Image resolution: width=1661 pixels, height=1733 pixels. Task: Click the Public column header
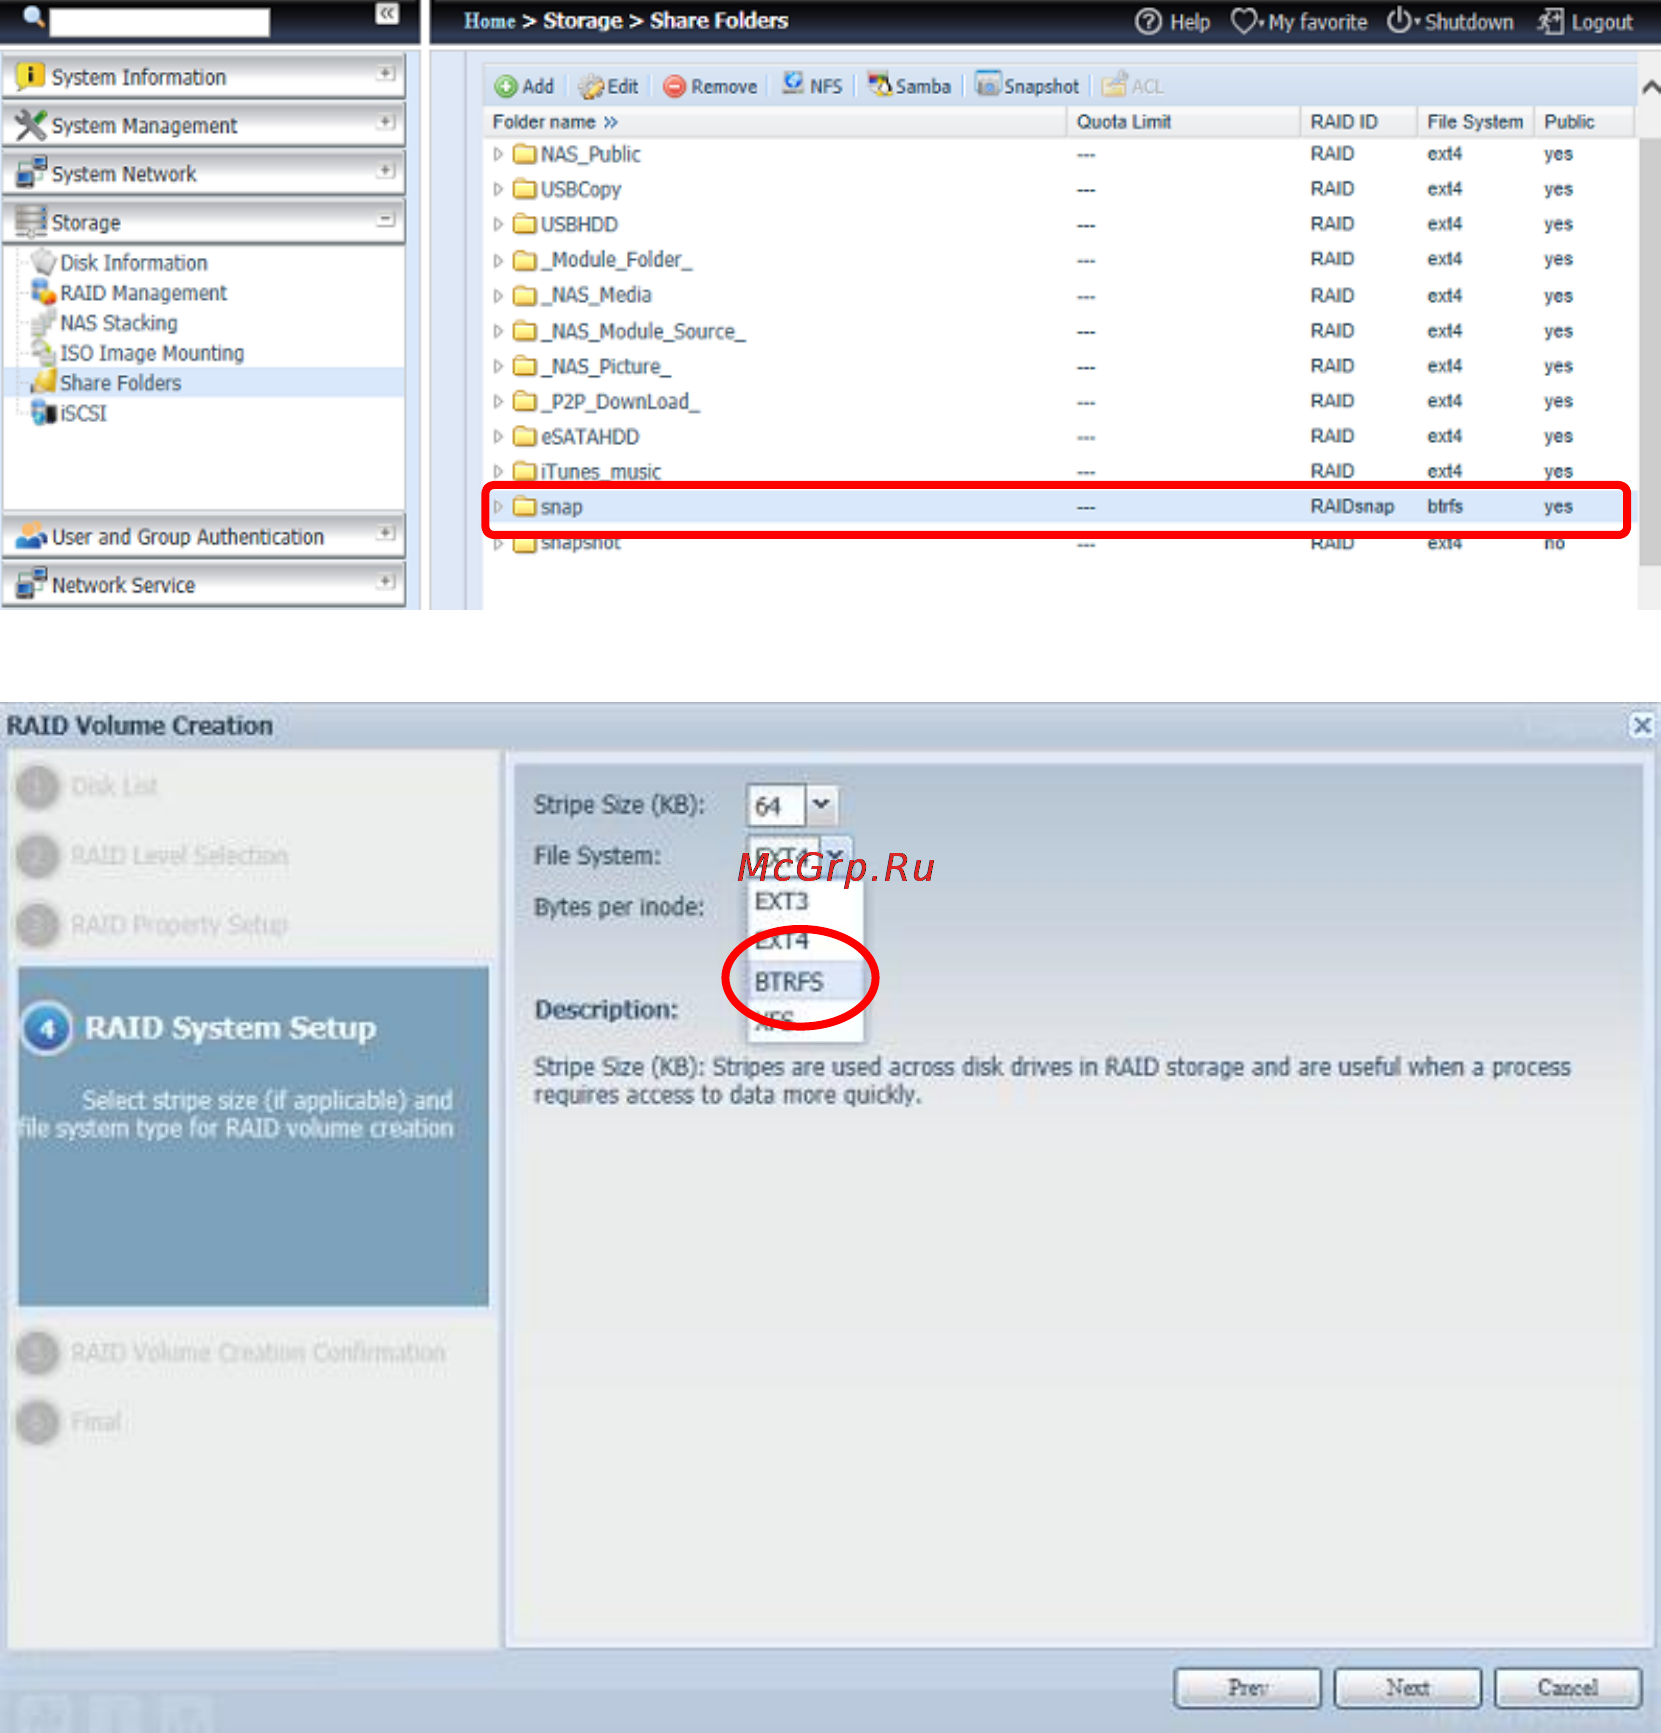point(1584,122)
